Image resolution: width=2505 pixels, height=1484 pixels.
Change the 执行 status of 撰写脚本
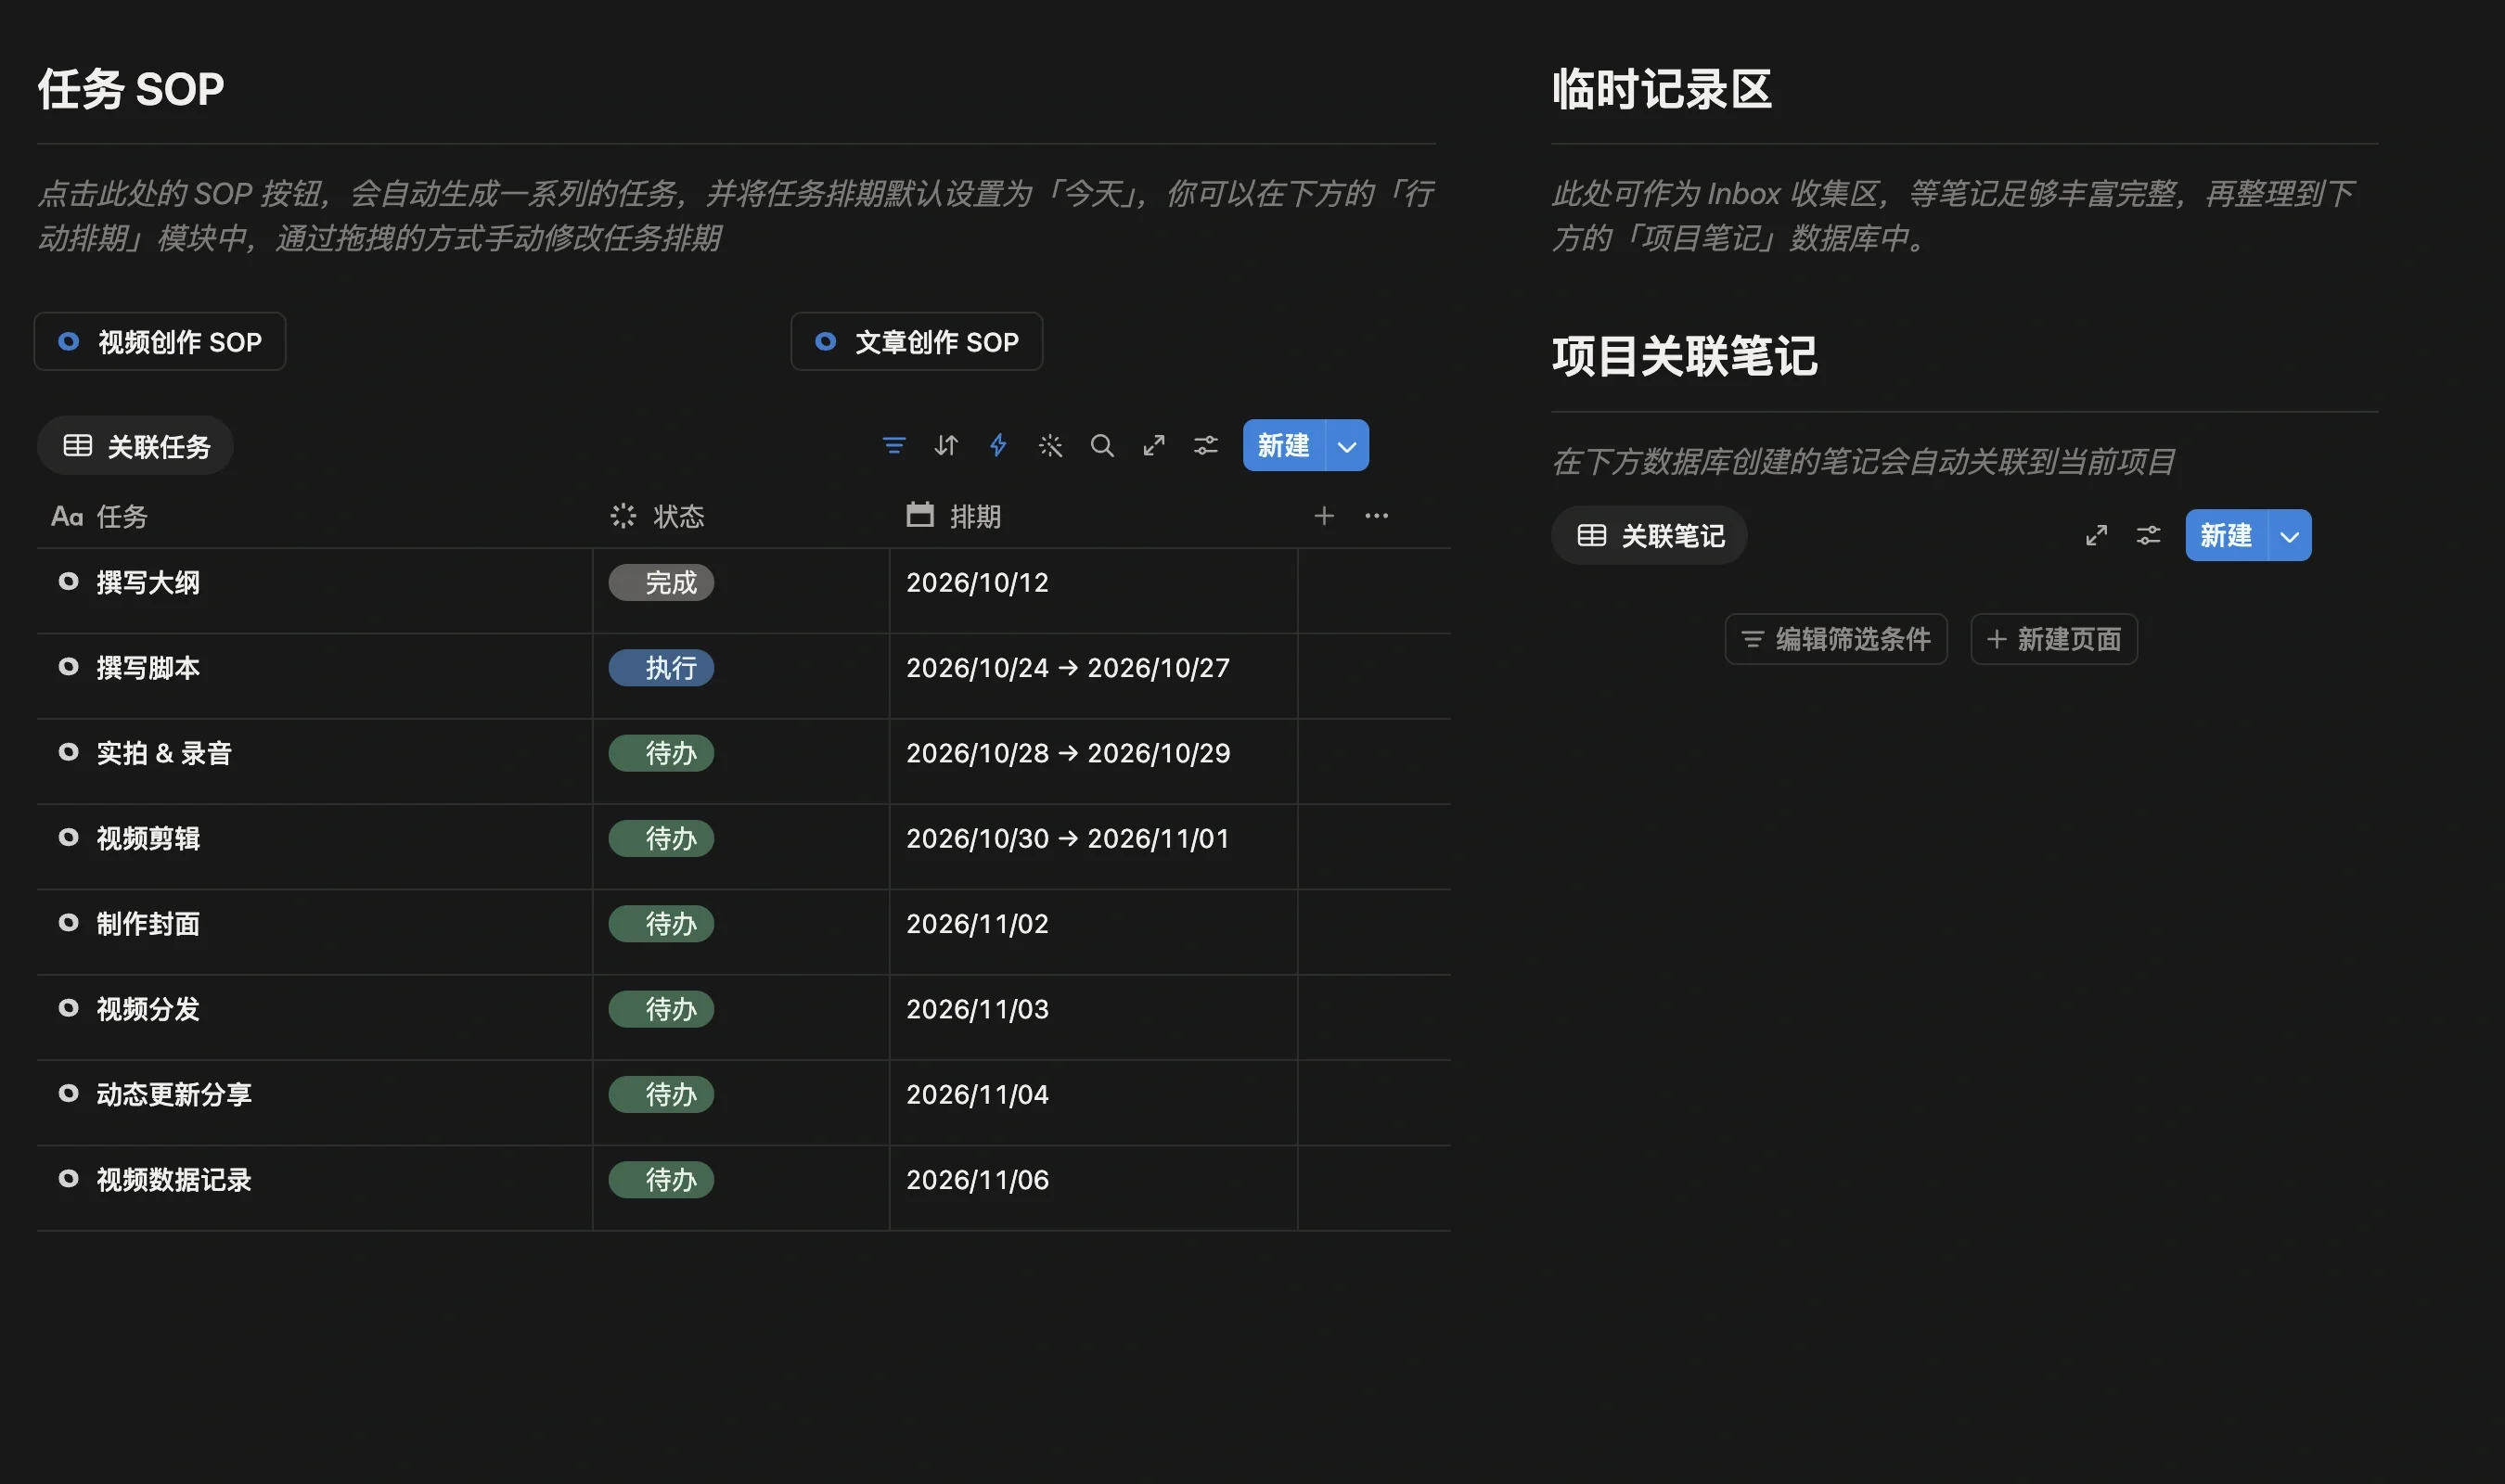661,668
